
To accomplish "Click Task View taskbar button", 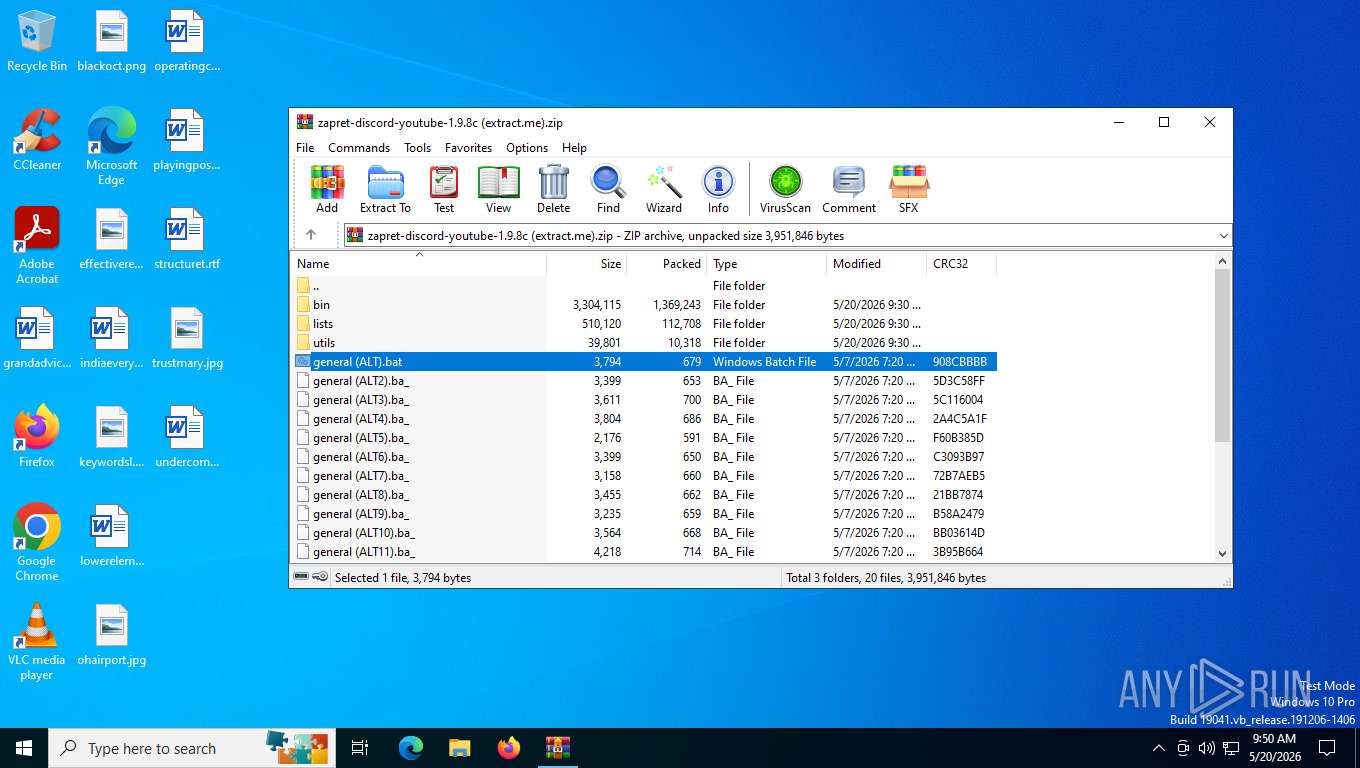I will click(x=360, y=748).
